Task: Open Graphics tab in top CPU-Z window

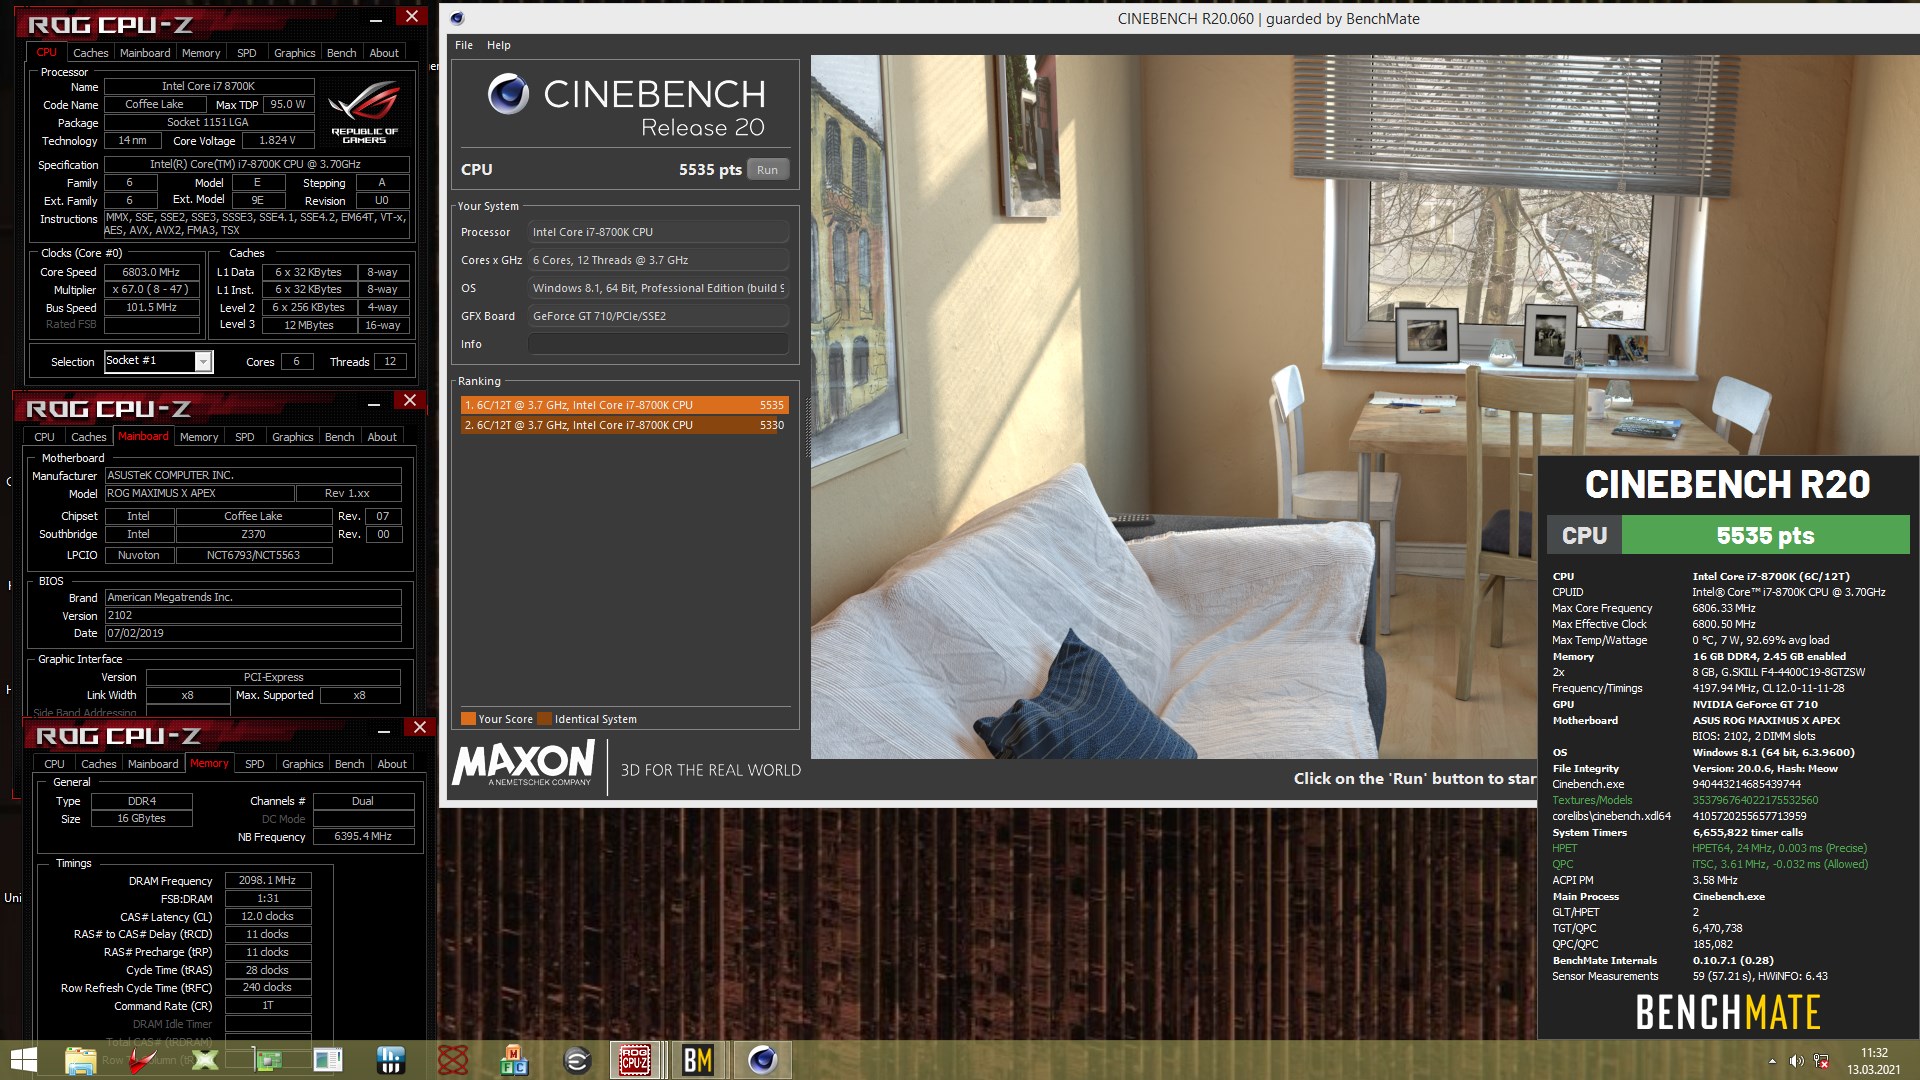Action: (x=294, y=53)
